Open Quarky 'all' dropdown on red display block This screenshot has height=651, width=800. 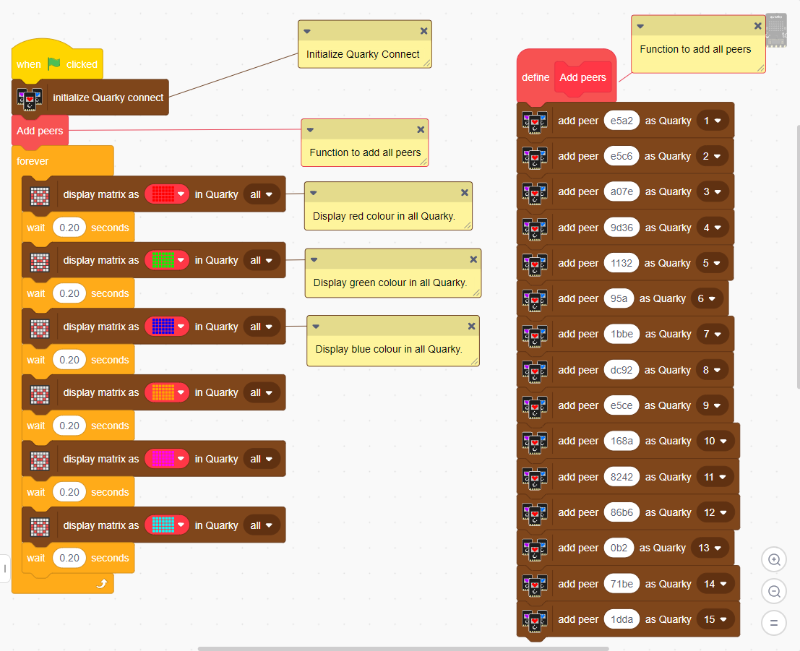261,194
